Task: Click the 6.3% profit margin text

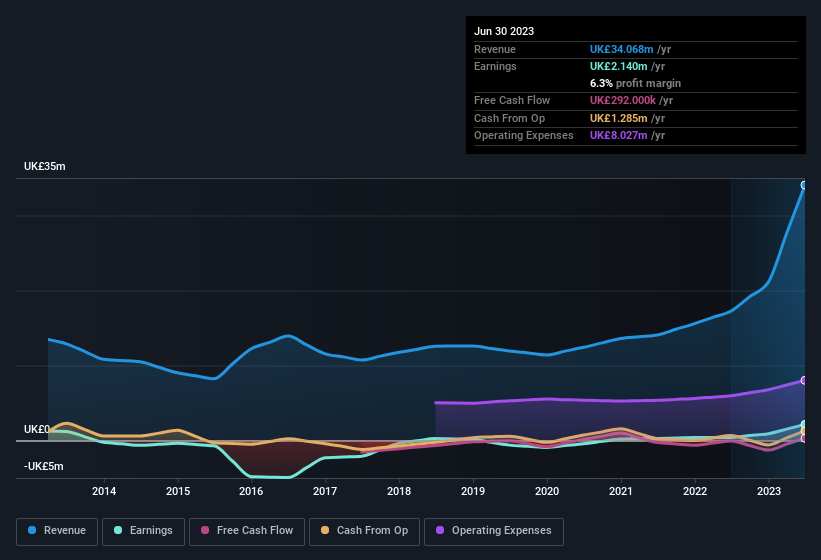Action: (x=635, y=83)
